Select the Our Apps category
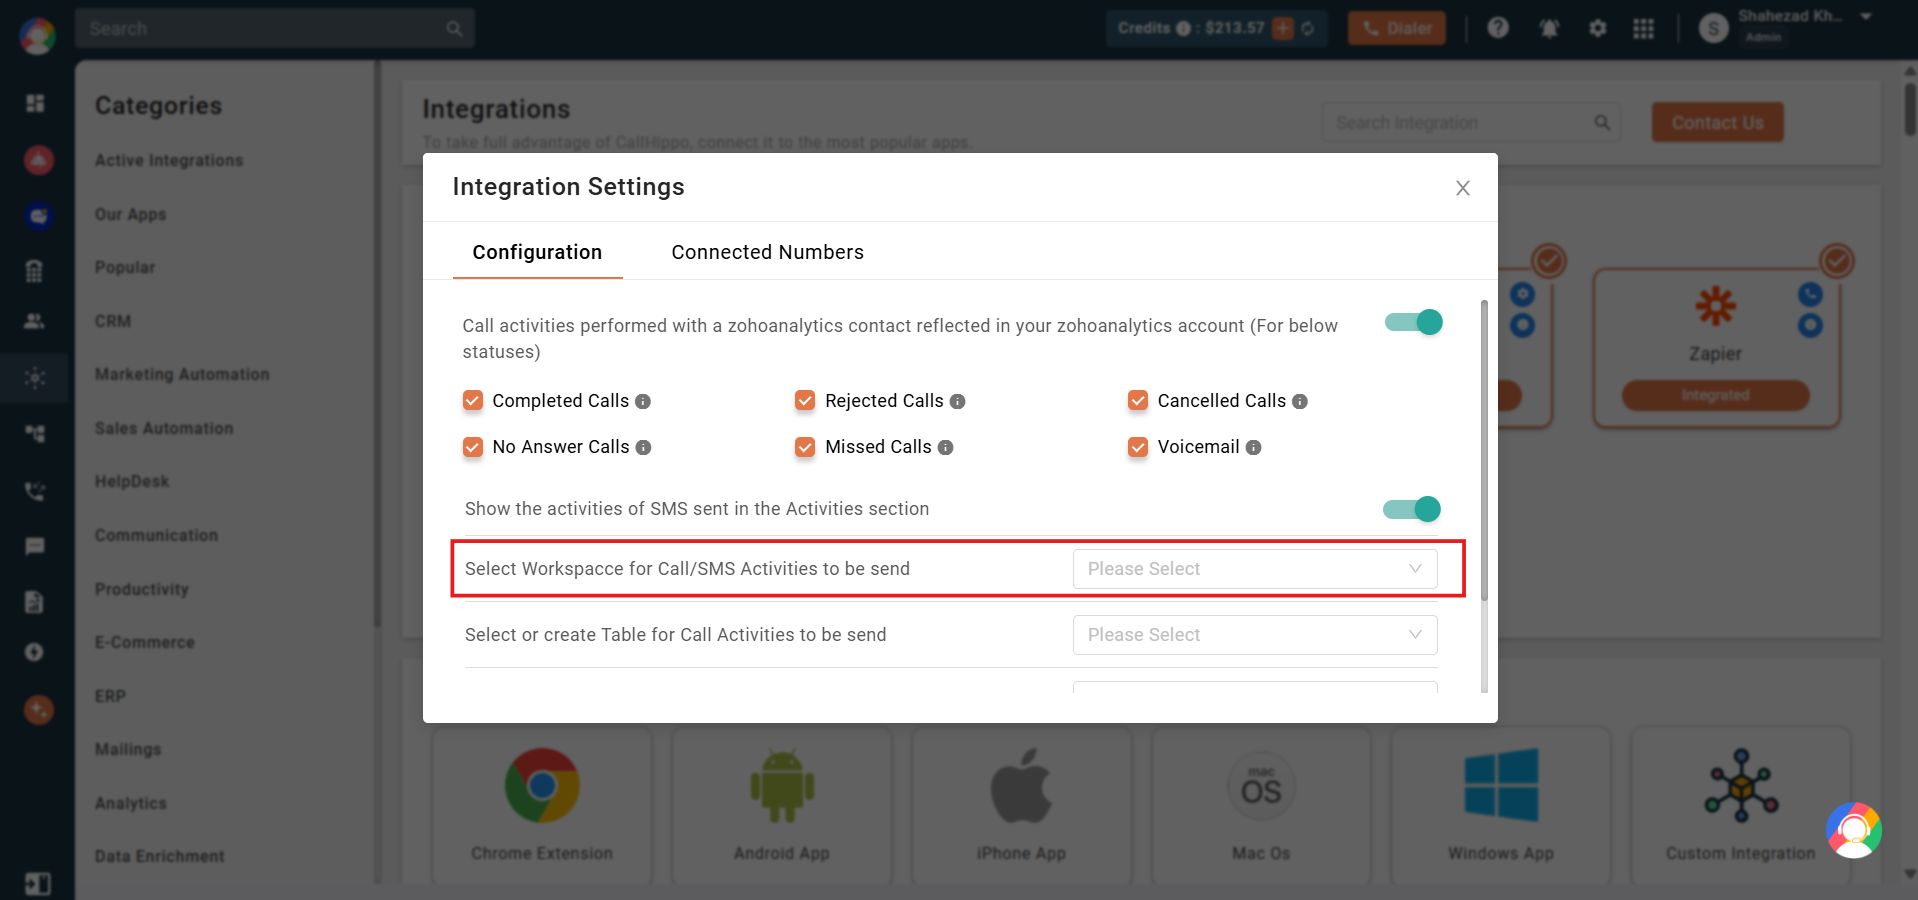Viewport: 1918px width, 900px height. [131, 214]
